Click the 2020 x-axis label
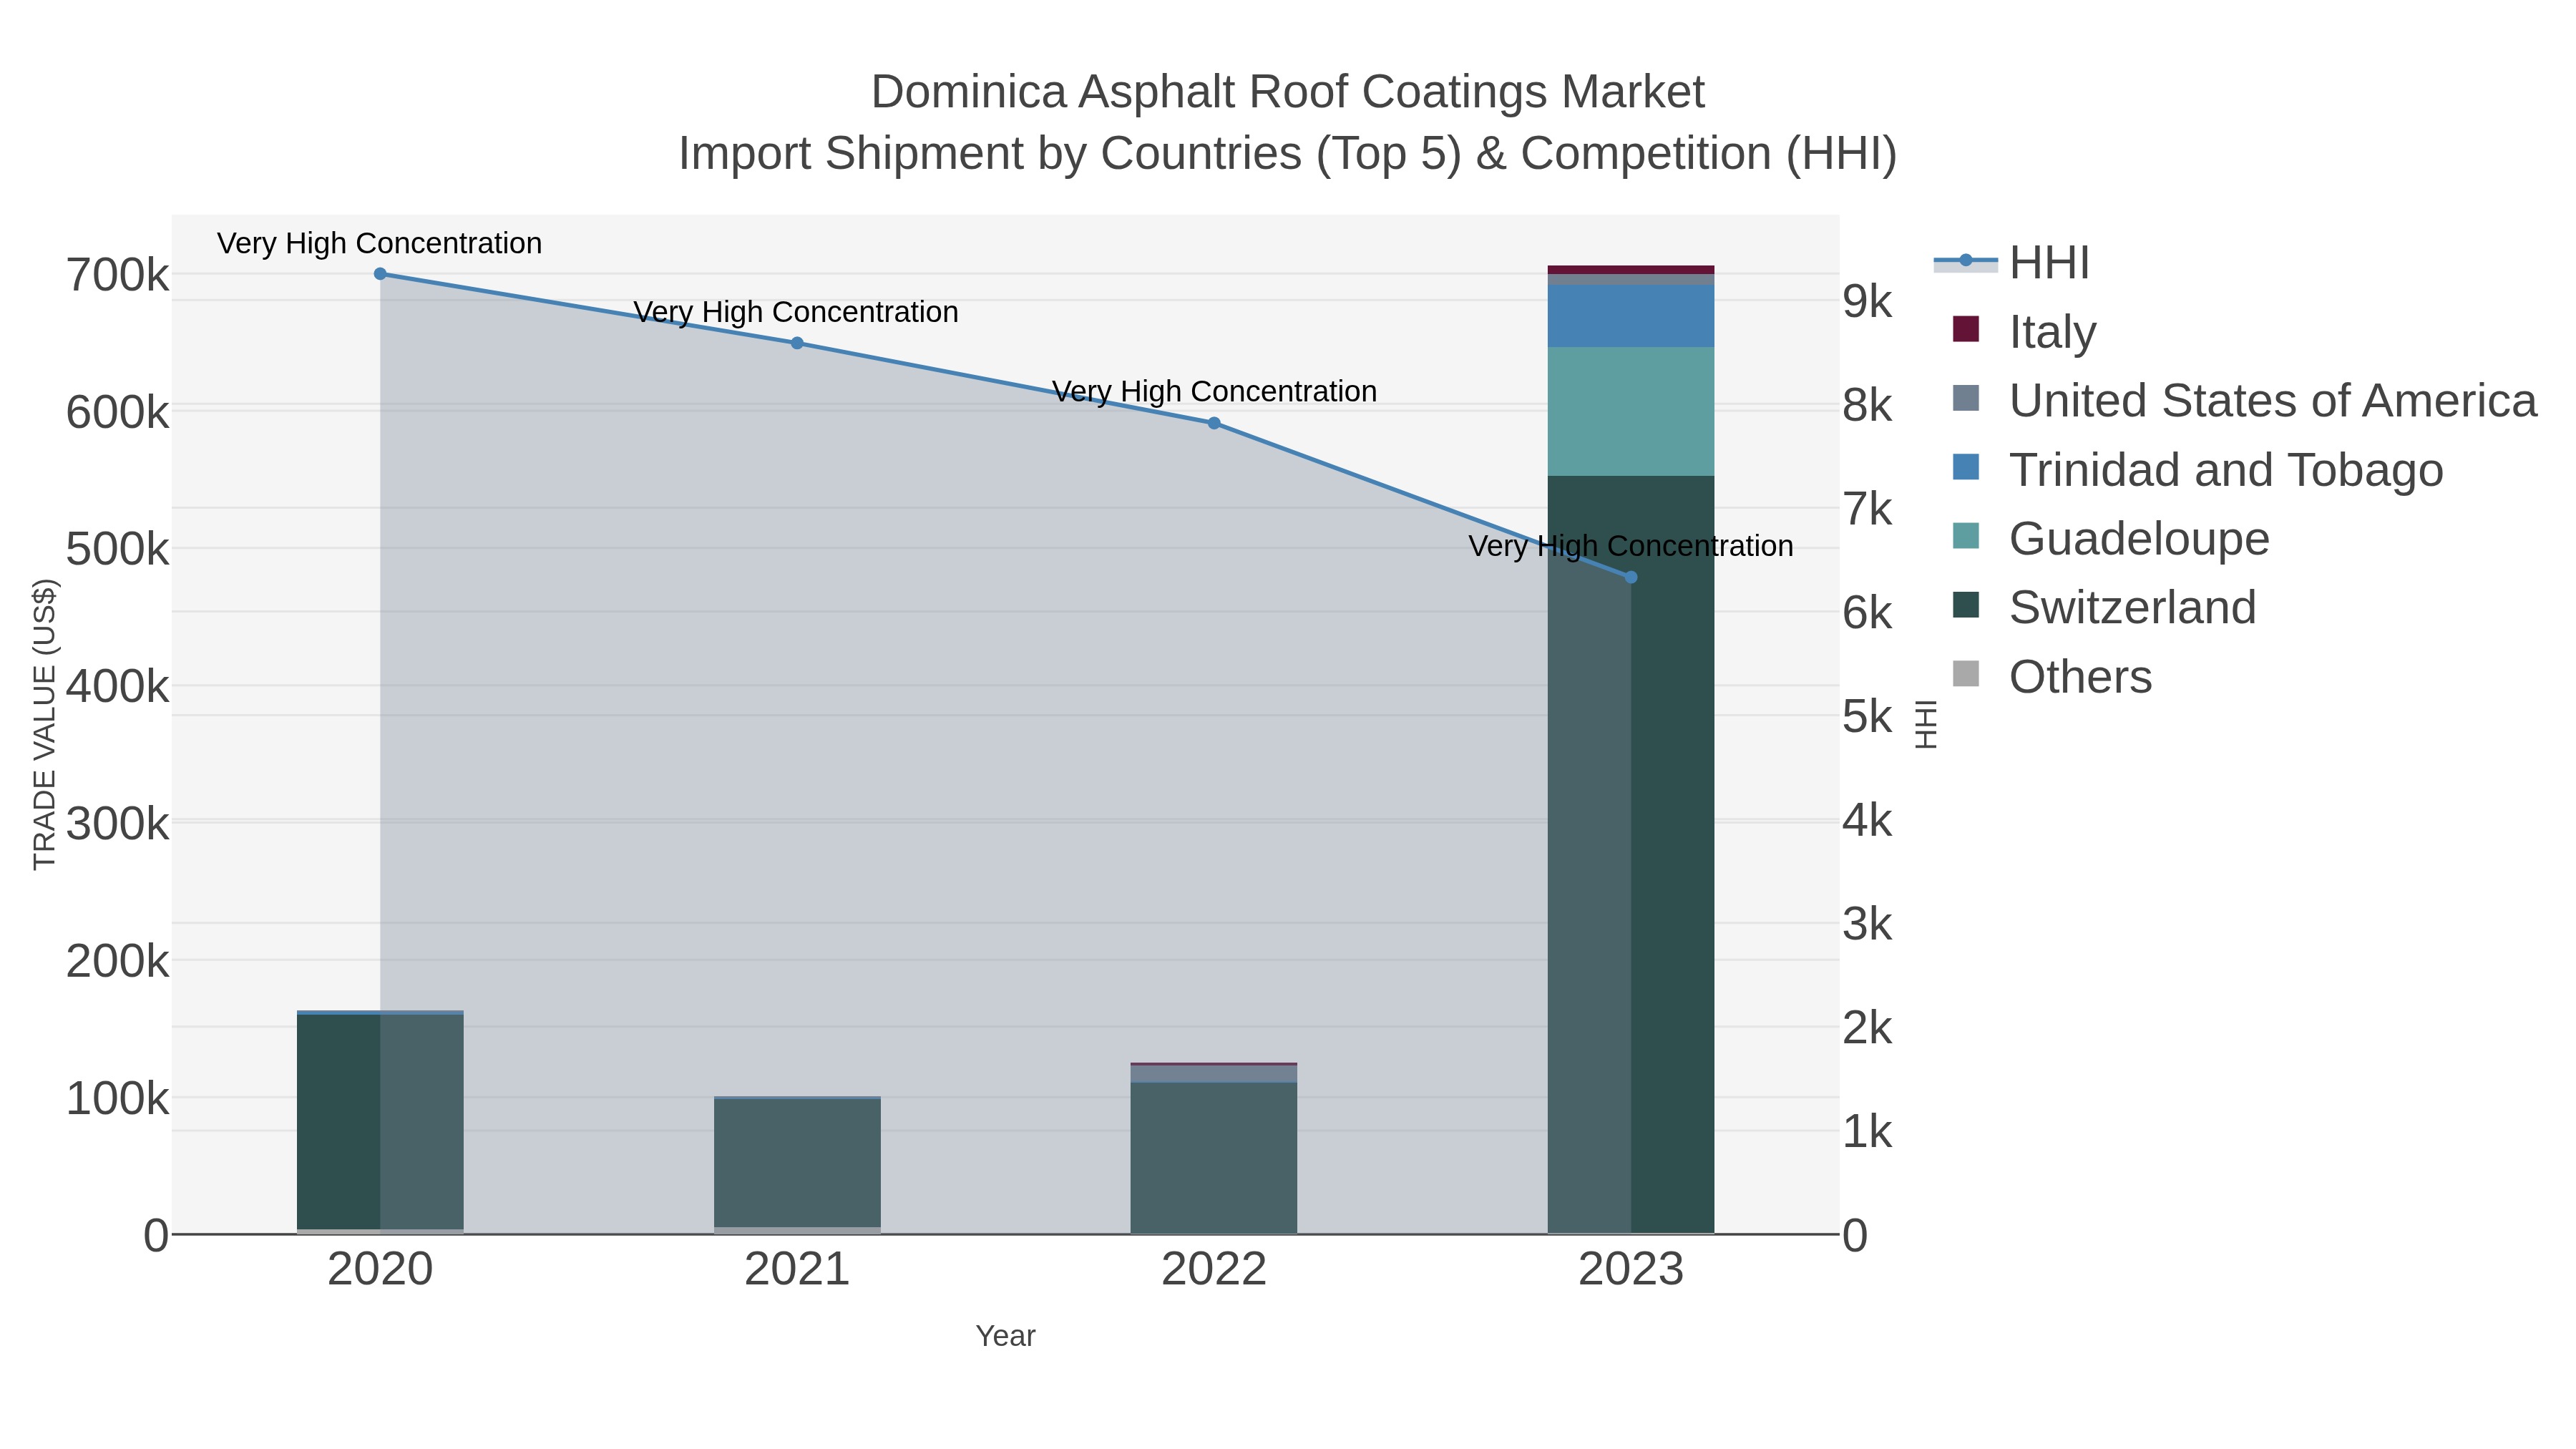Screen dimensions: 2576x1449 380,1270
